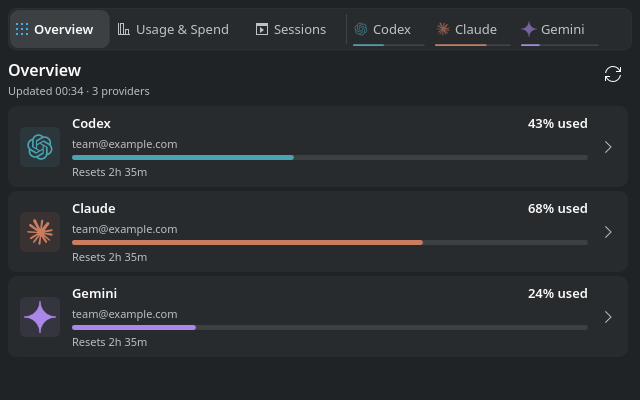Expand Gemini details via its chevron
Viewport: 640px width, 400px height.
(608, 317)
